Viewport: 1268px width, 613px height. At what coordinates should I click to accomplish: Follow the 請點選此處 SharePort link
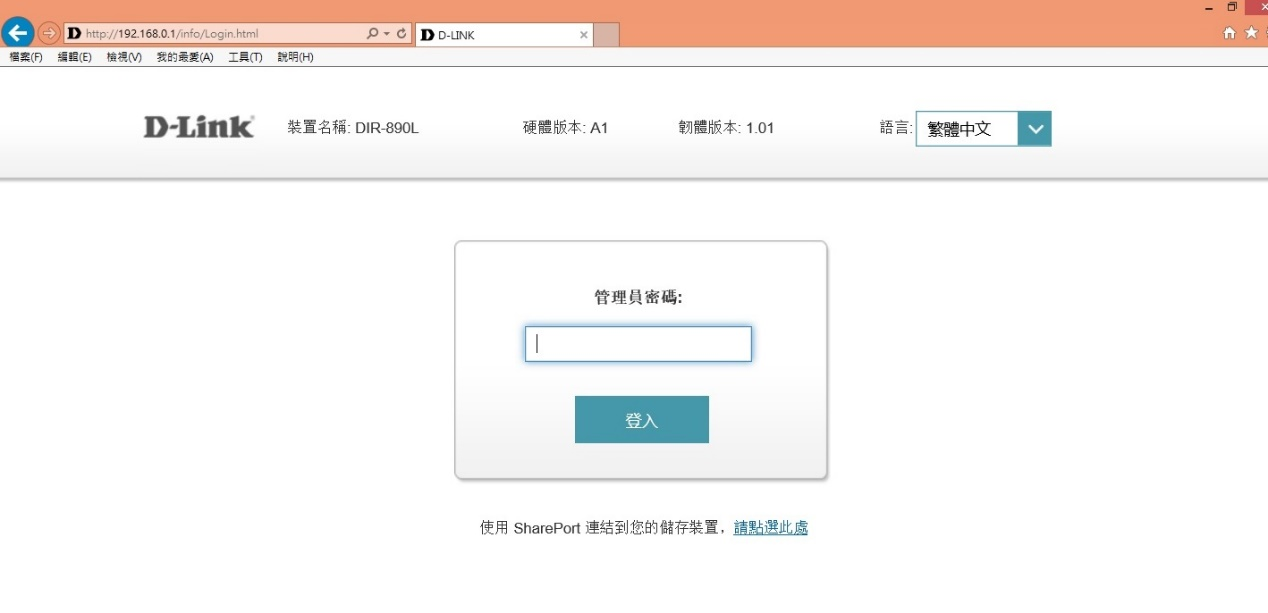click(770, 528)
